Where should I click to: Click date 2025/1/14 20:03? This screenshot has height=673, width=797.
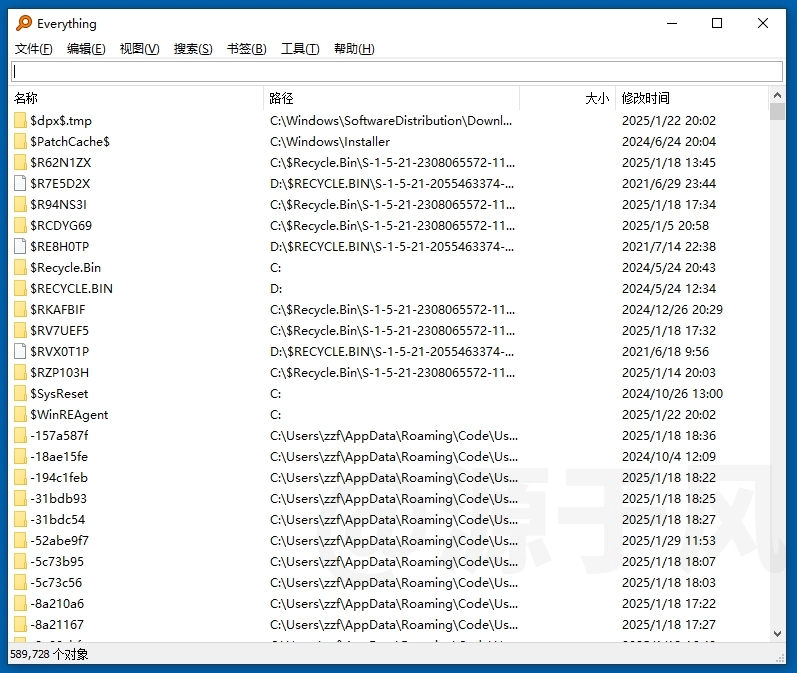pyautogui.click(x=668, y=373)
